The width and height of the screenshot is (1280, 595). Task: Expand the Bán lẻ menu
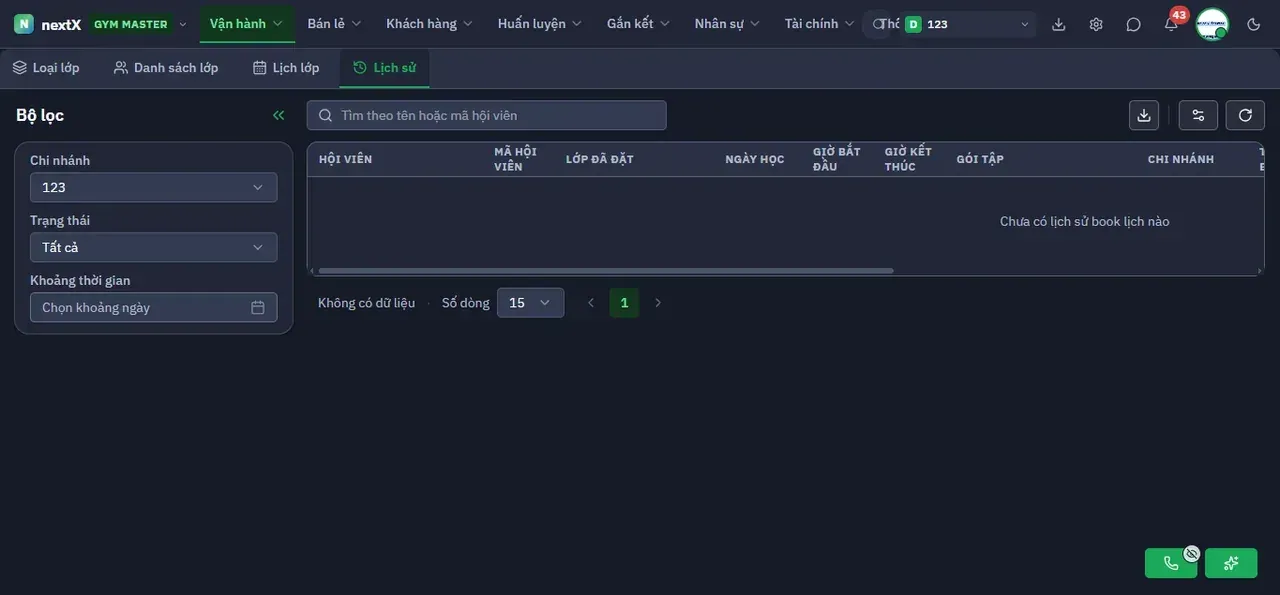pyautogui.click(x=334, y=24)
